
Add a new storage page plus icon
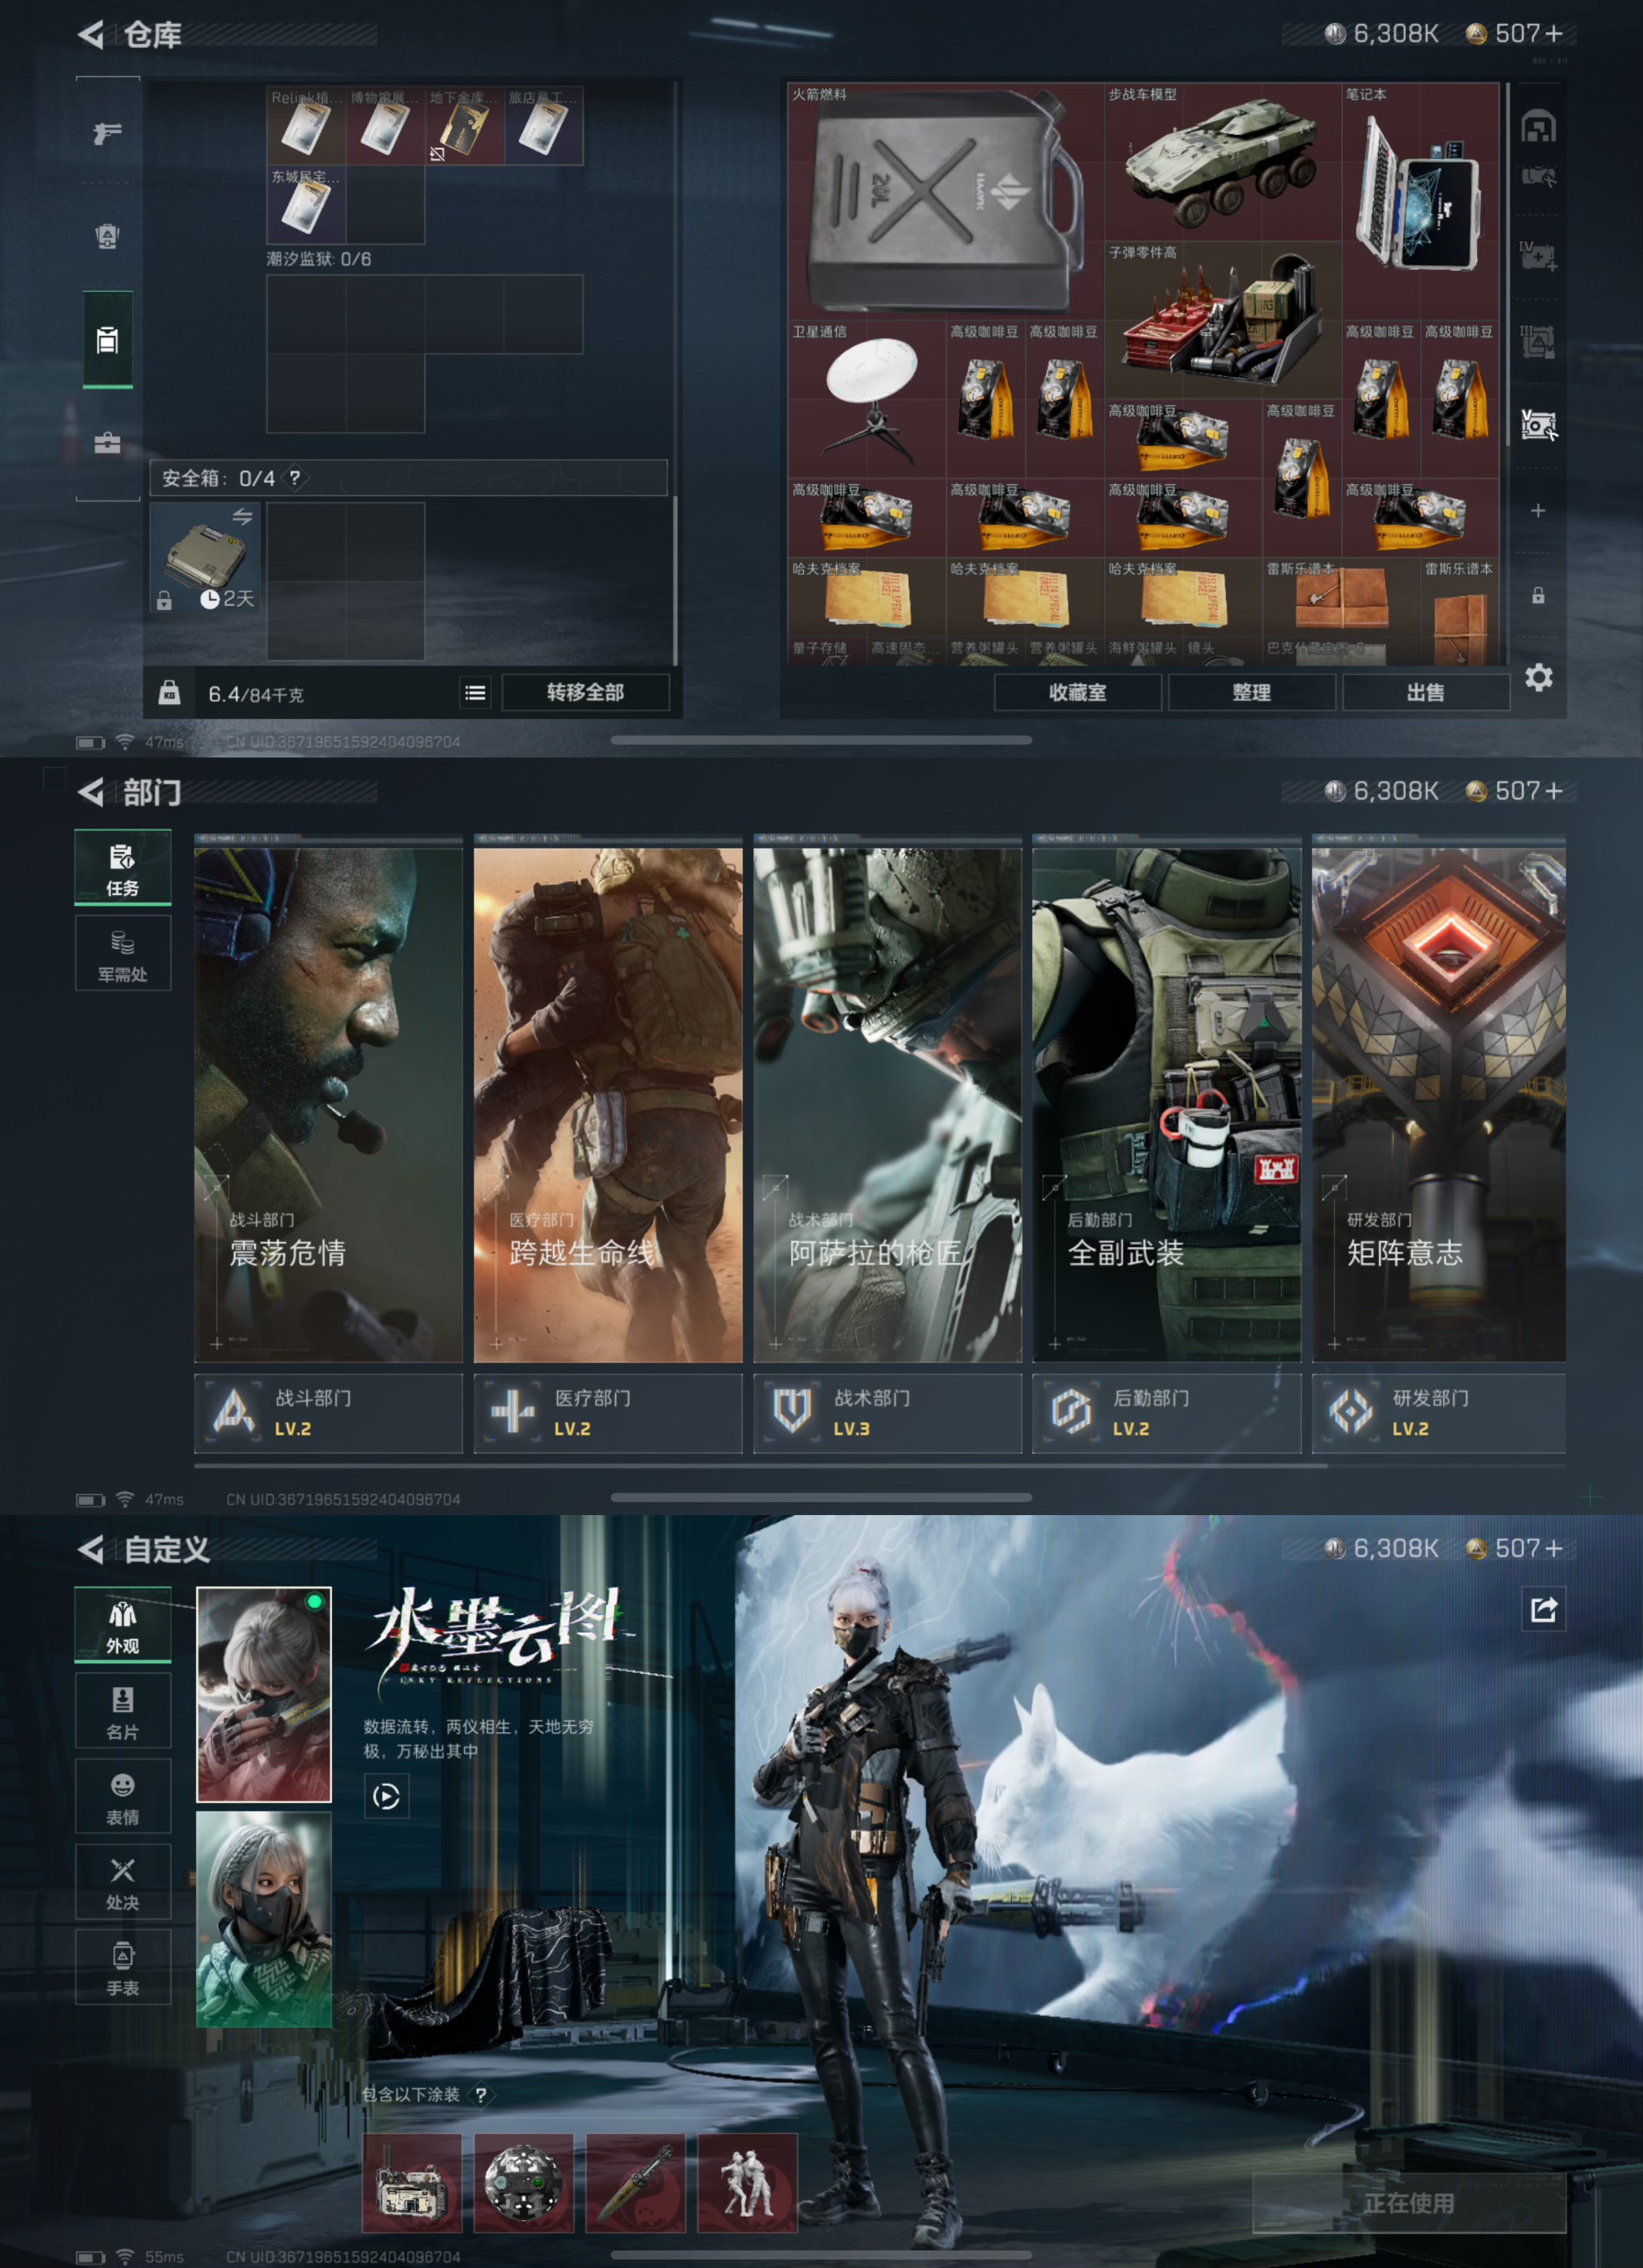(1538, 510)
